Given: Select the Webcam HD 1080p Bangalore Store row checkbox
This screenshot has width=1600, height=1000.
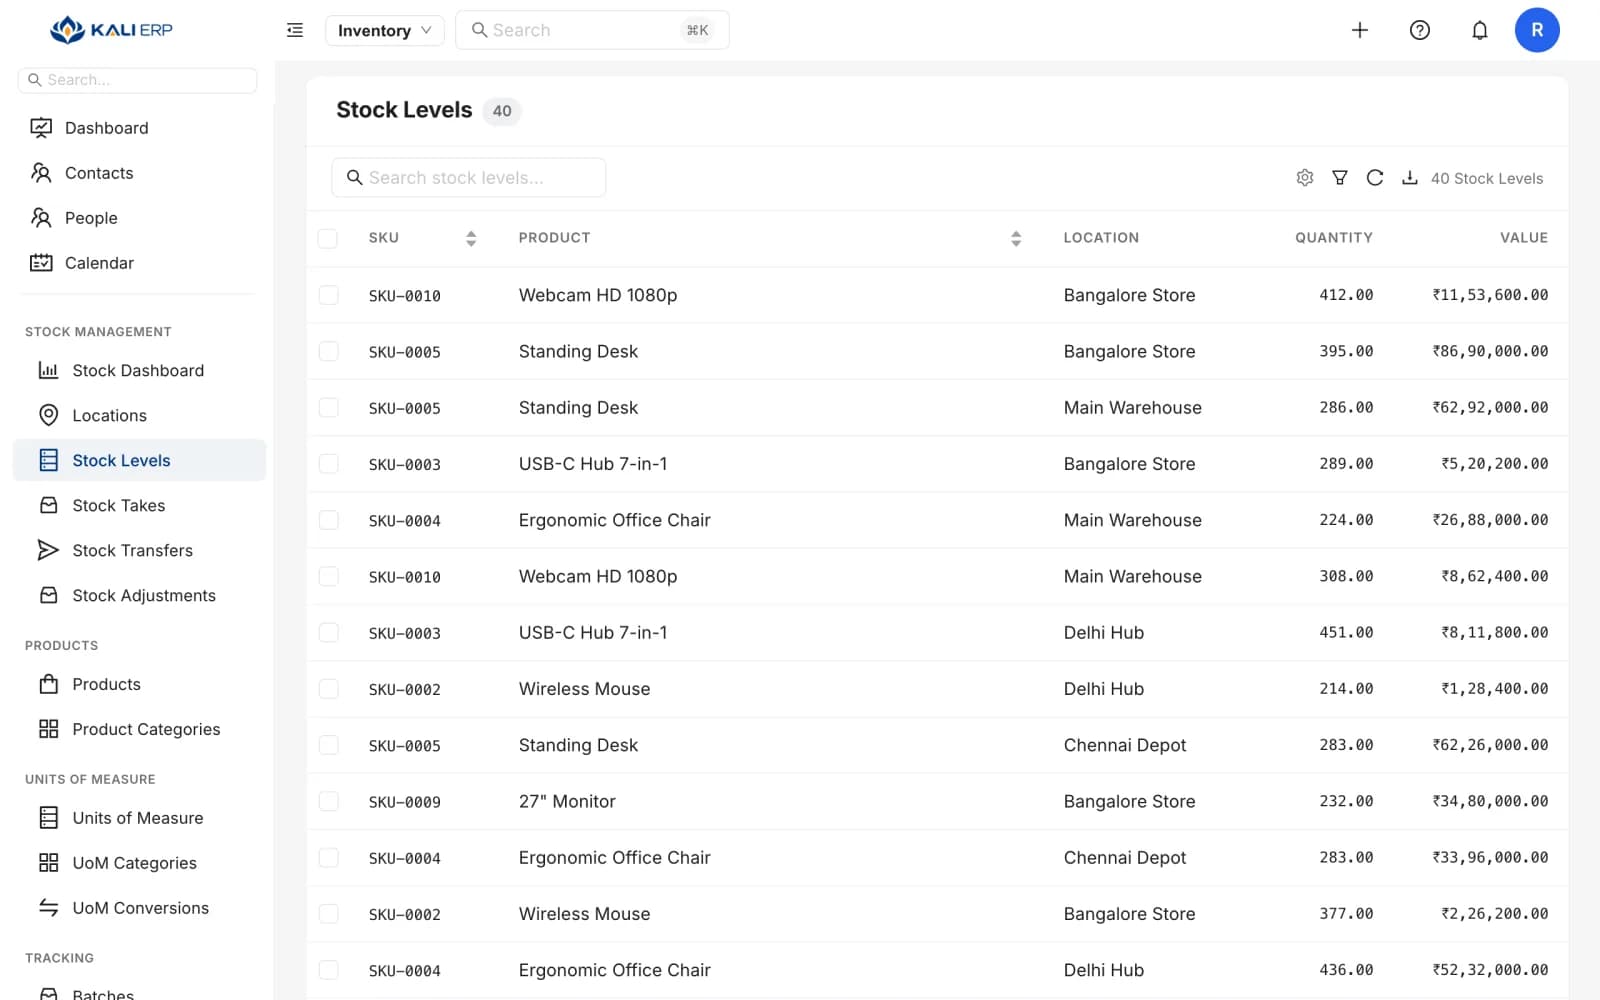Looking at the screenshot, I should [x=328, y=295].
